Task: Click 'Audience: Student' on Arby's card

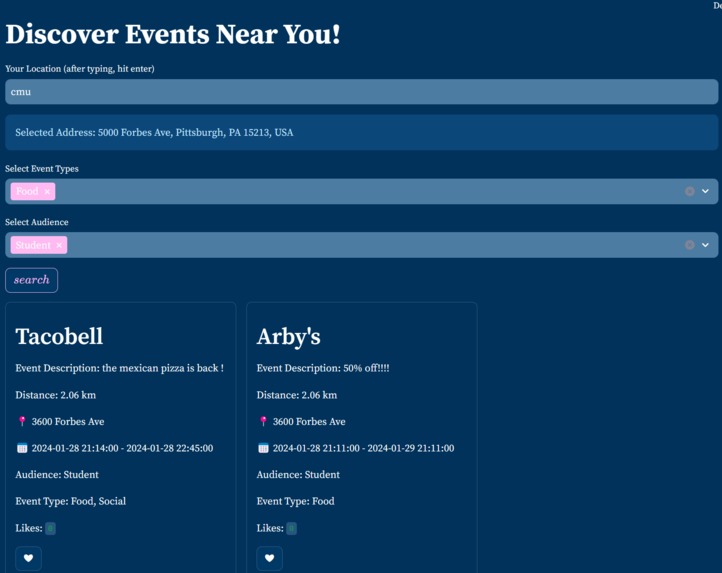Action: click(x=298, y=474)
